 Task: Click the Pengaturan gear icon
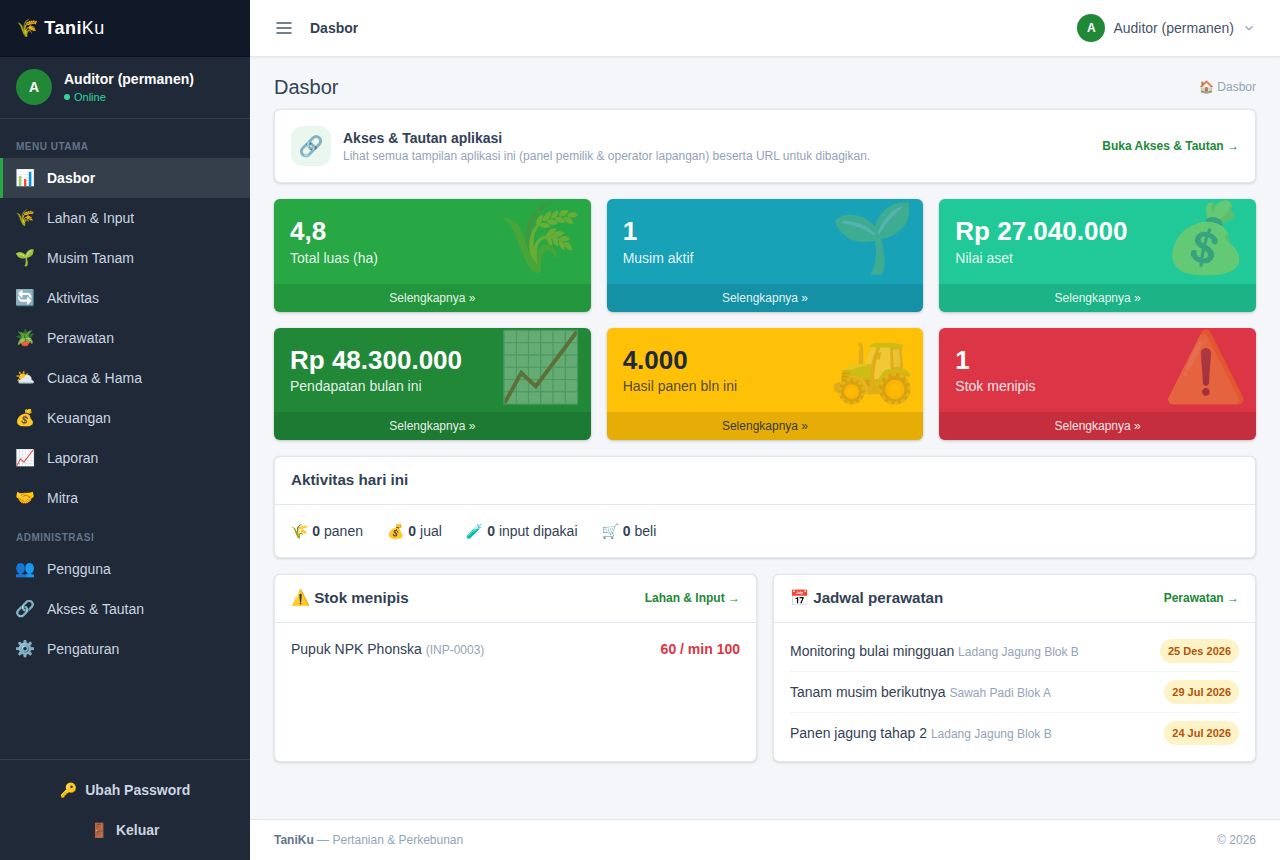[25, 649]
